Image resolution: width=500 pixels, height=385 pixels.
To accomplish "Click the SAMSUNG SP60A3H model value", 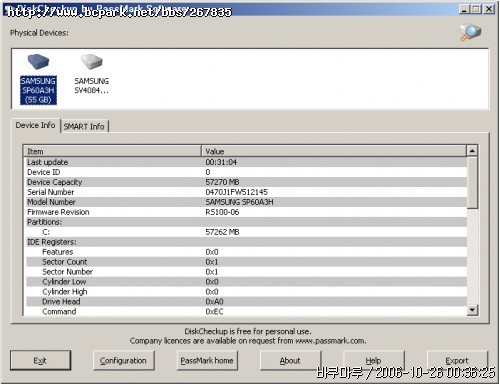I will (x=239, y=202).
